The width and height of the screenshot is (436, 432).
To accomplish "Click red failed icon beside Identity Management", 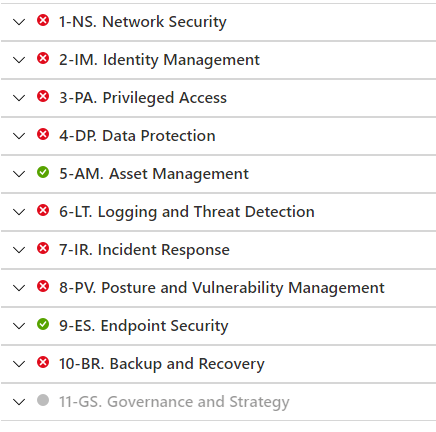I will click(43, 58).
